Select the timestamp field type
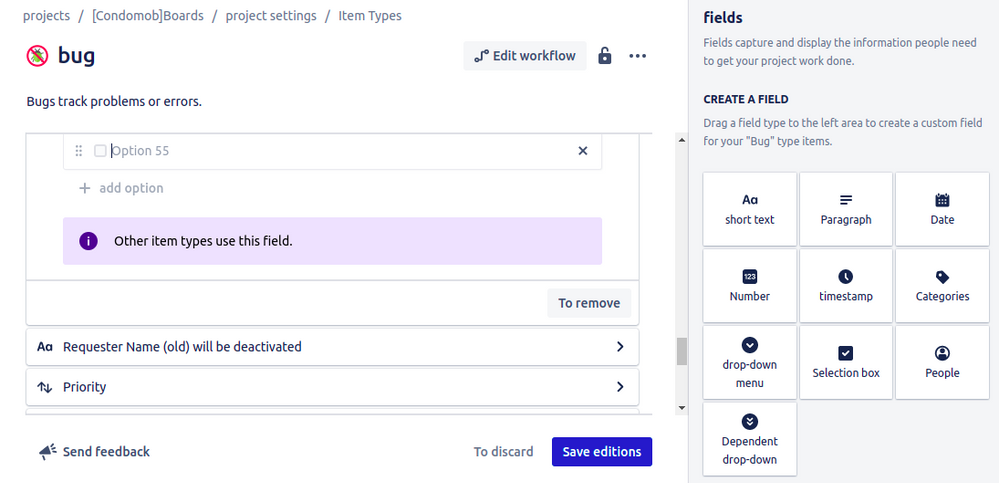Viewport: 999px width, 483px height. pyautogui.click(x=846, y=286)
